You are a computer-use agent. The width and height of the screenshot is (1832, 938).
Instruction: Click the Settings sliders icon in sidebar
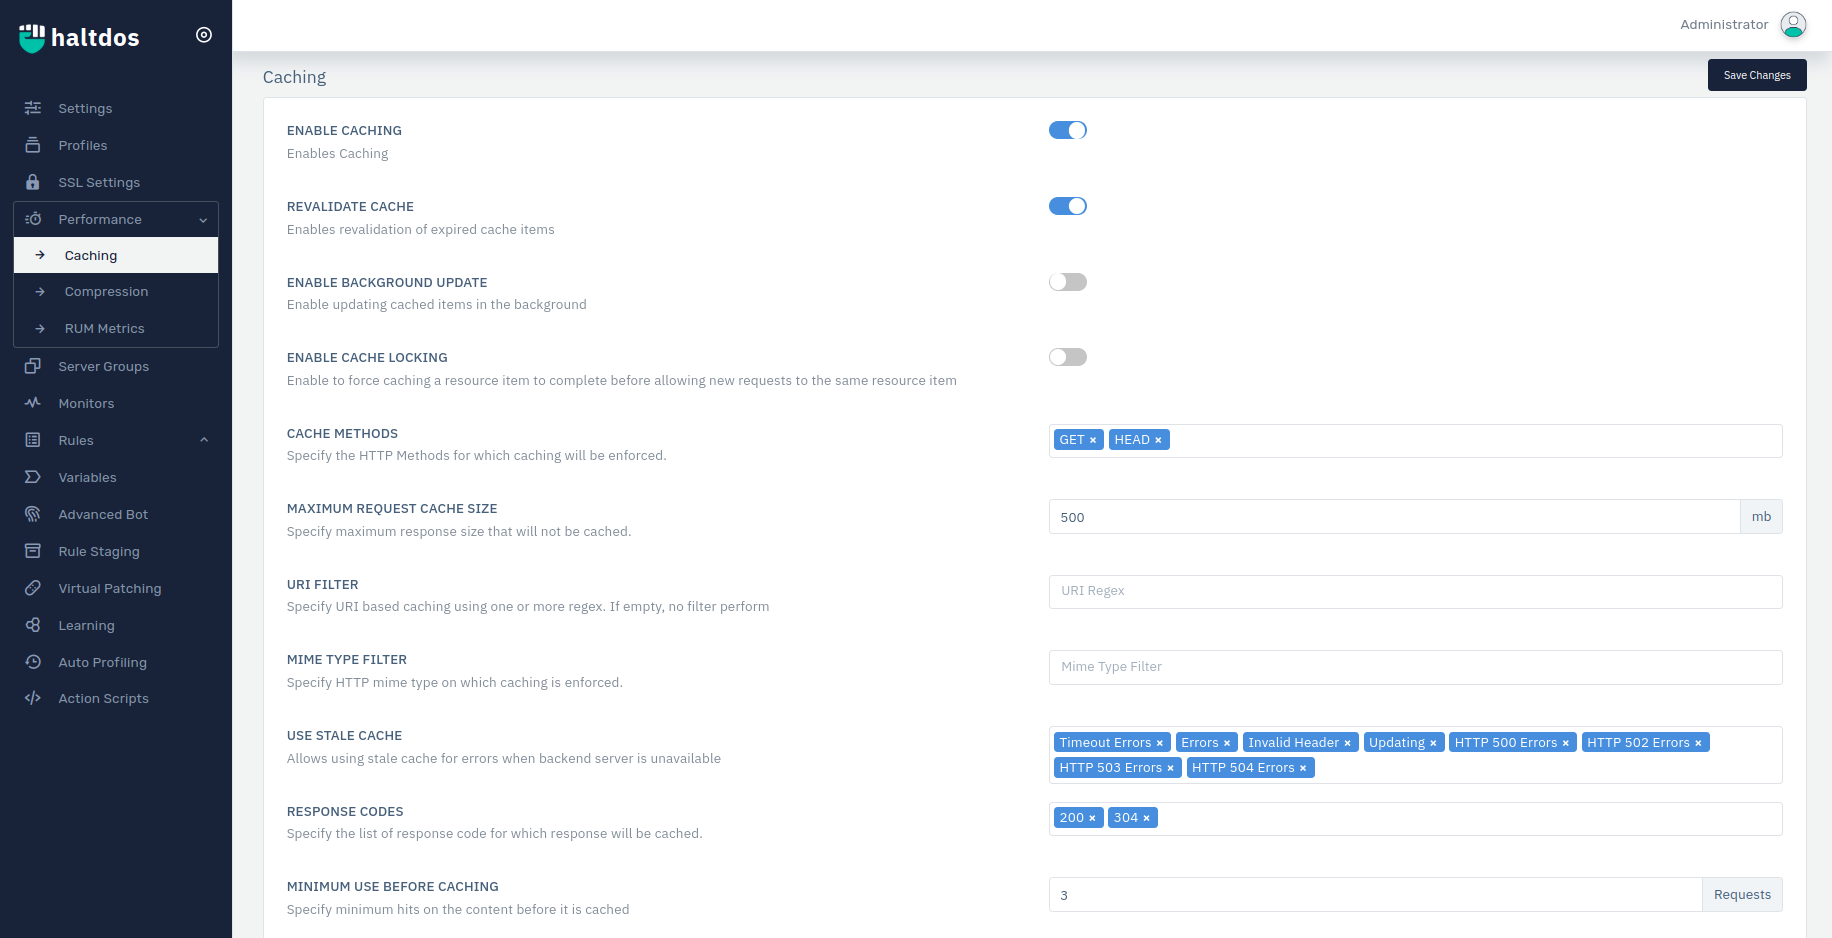33,108
